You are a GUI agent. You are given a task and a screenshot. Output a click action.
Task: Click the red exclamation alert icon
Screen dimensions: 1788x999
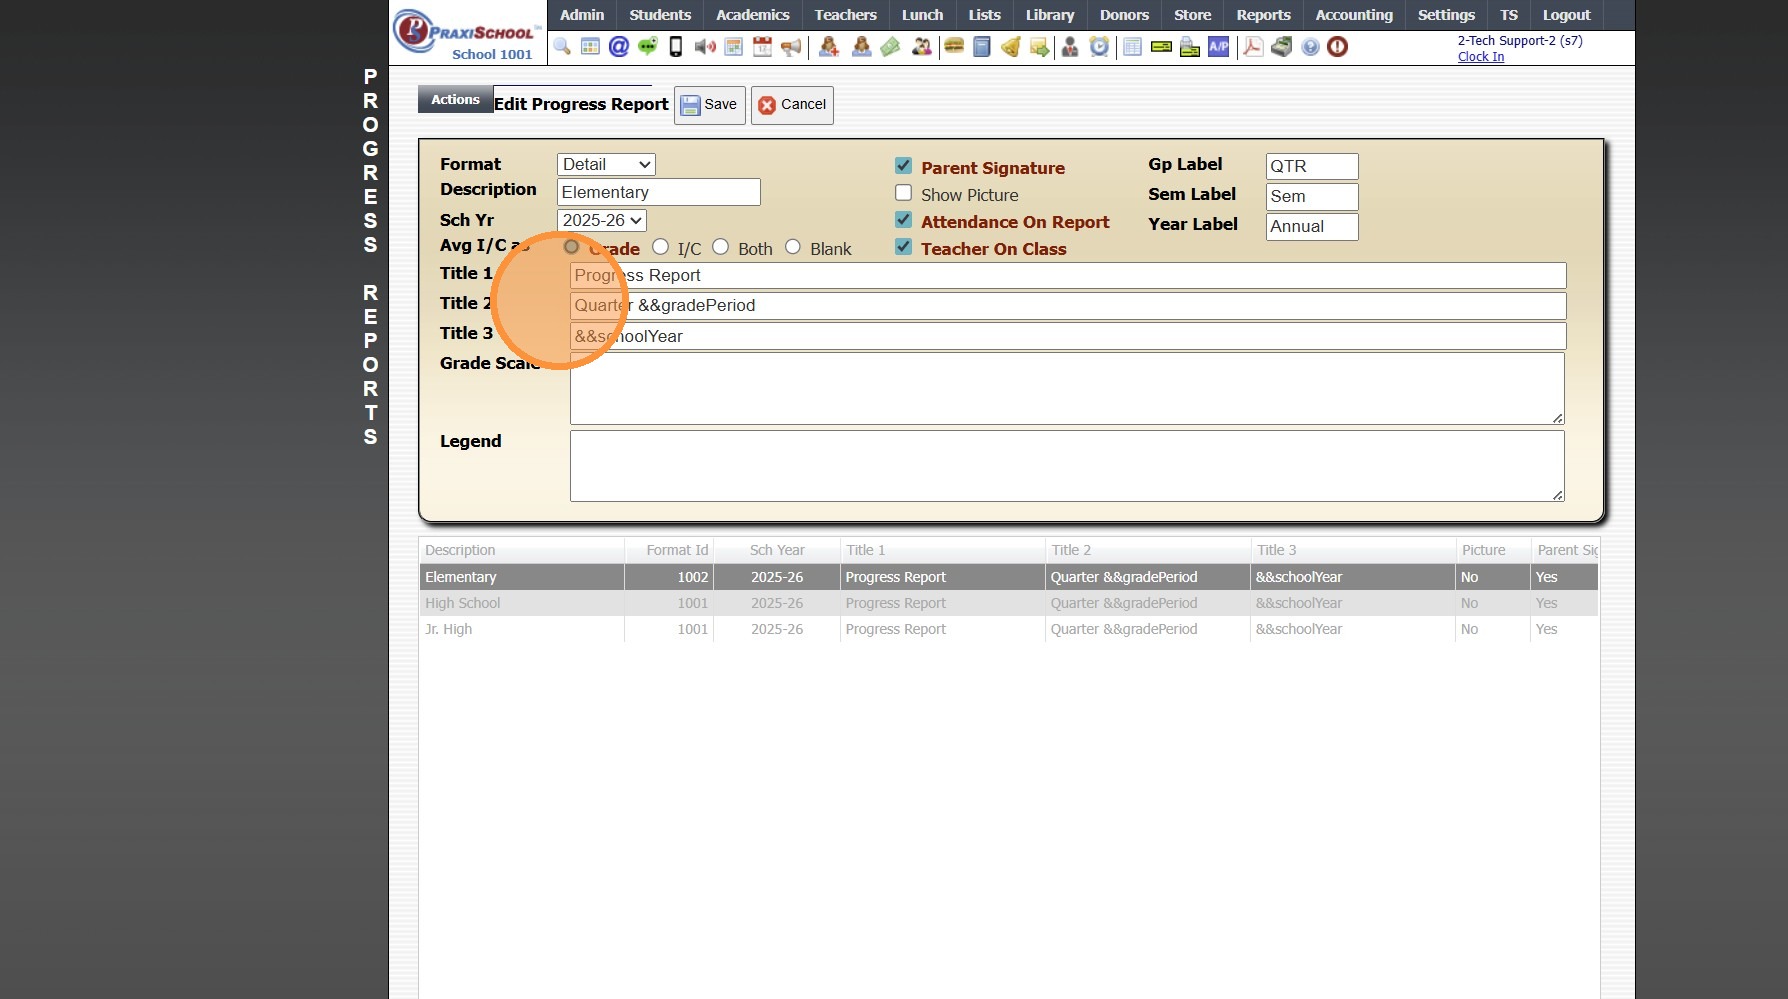click(x=1338, y=47)
